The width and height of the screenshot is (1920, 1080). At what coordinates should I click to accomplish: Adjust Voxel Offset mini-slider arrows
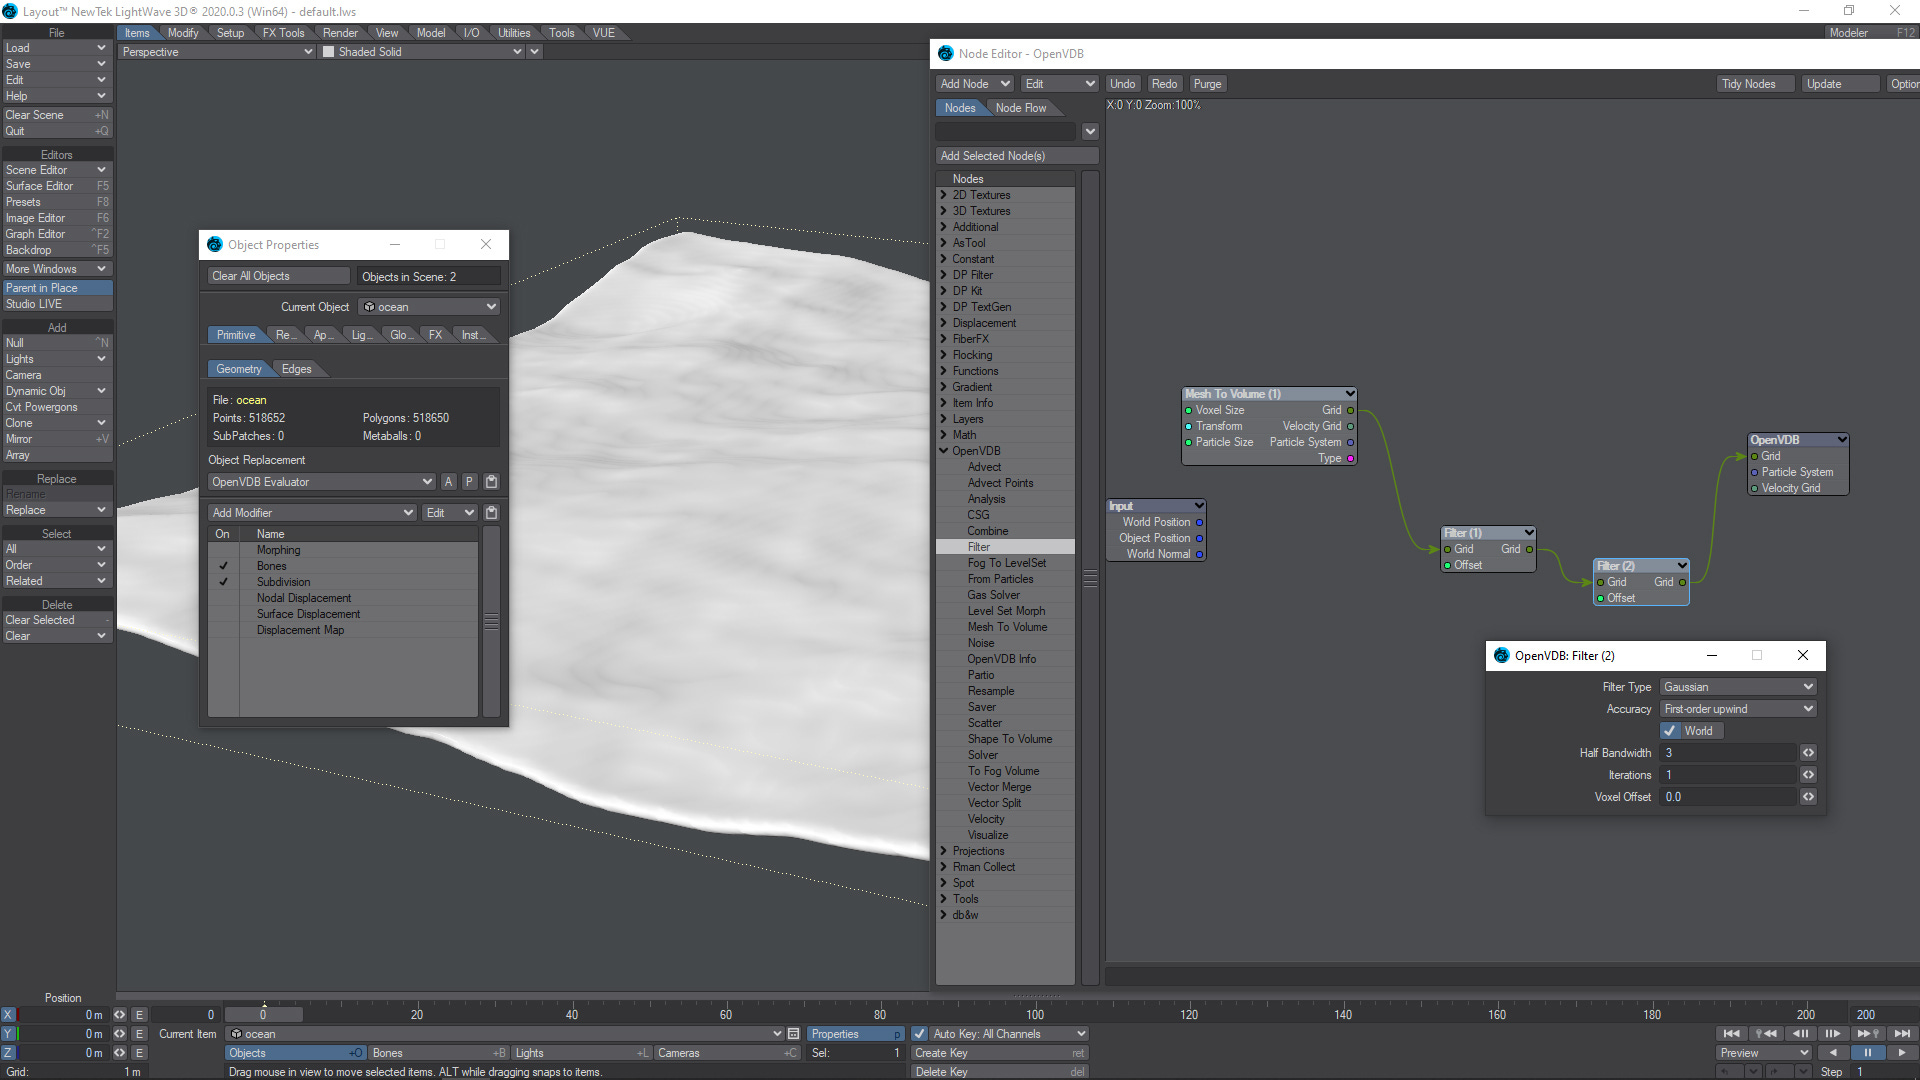point(1808,797)
